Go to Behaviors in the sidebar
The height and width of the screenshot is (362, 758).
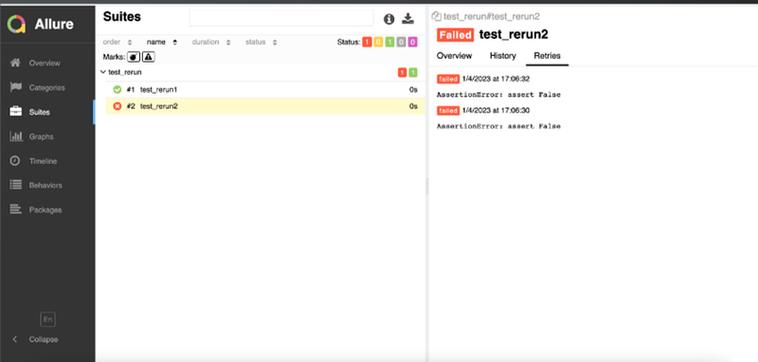[x=45, y=185]
